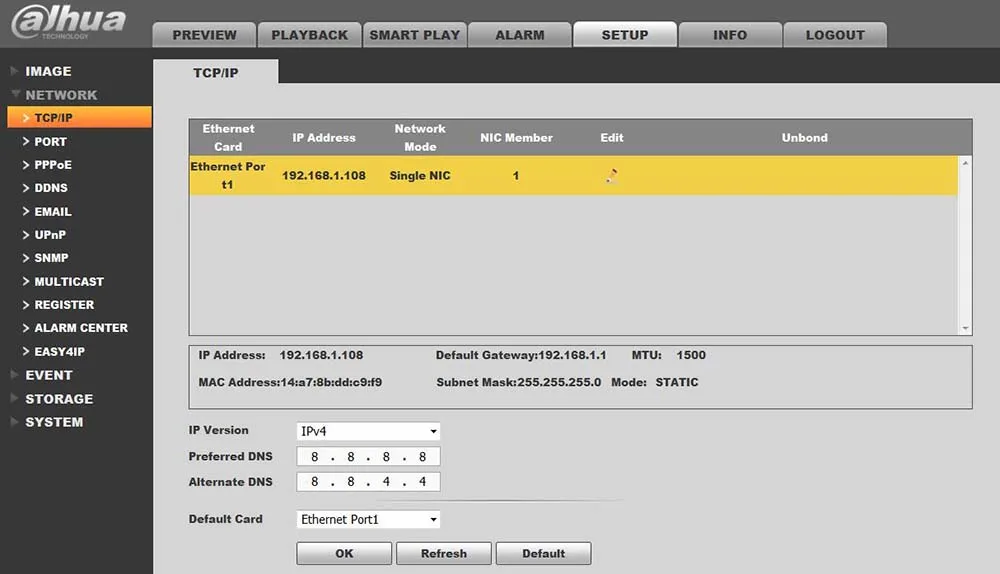This screenshot has height=574, width=1000.
Task: Edit Ethernet Port1 using the pencil icon
Action: click(612, 175)
